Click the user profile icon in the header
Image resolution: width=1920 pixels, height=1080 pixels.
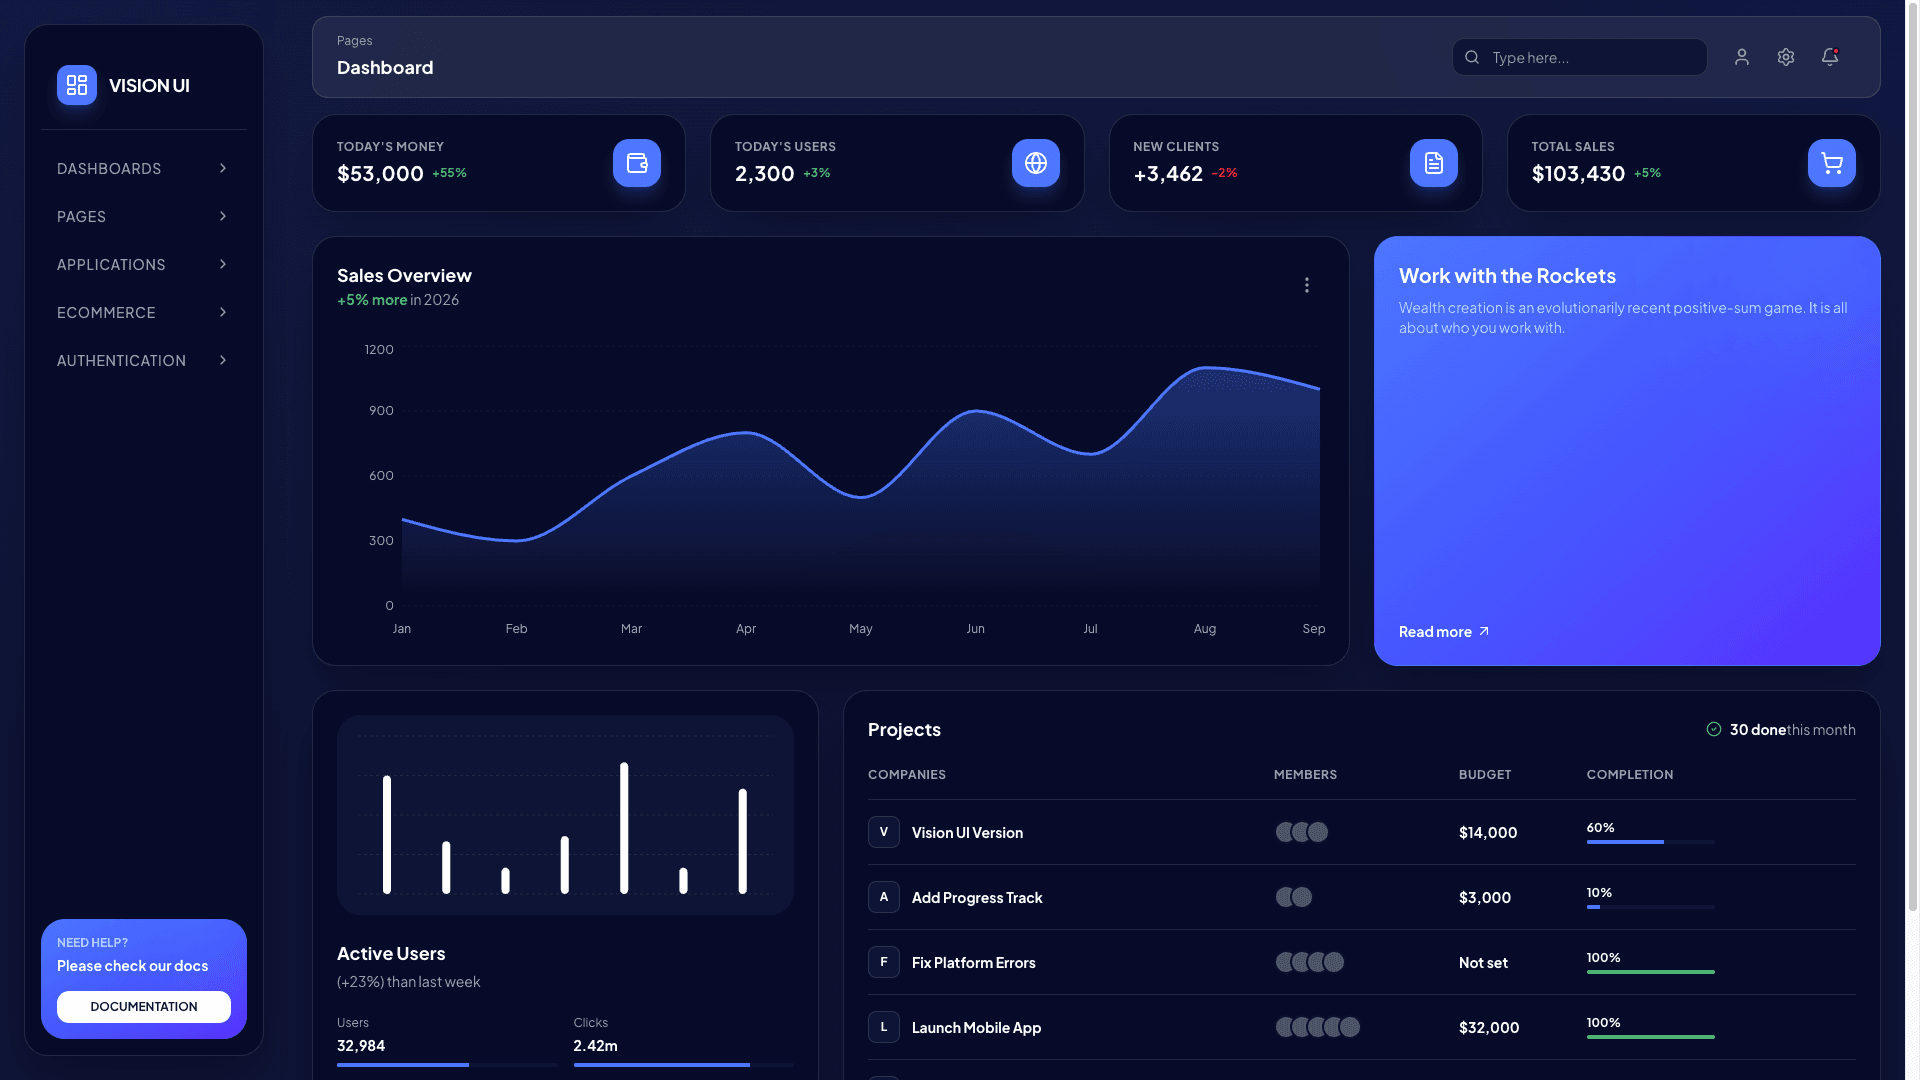tap(1742, 57)
